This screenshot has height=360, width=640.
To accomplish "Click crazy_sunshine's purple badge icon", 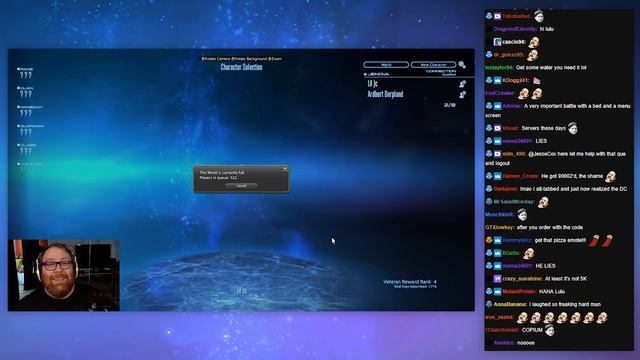I will pos(497,279).
